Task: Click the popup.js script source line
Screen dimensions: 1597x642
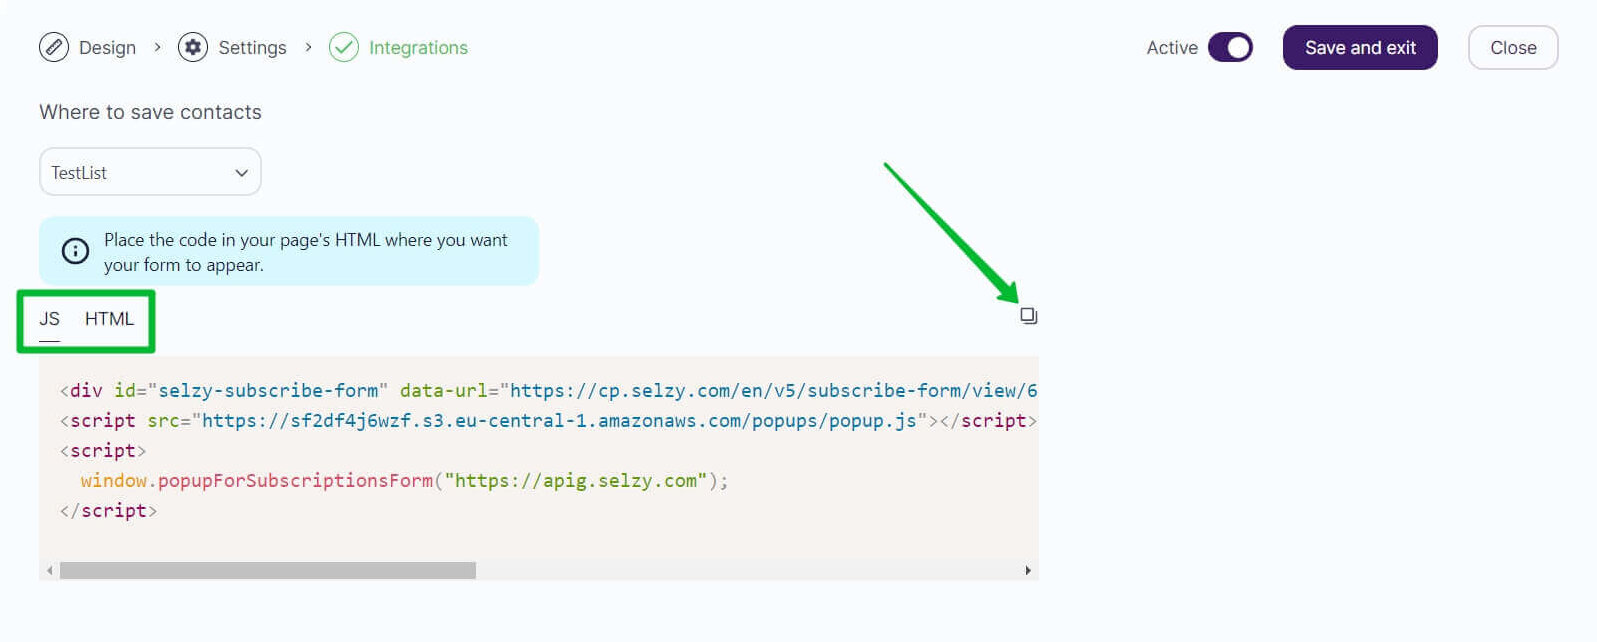Action: point(548,421)
